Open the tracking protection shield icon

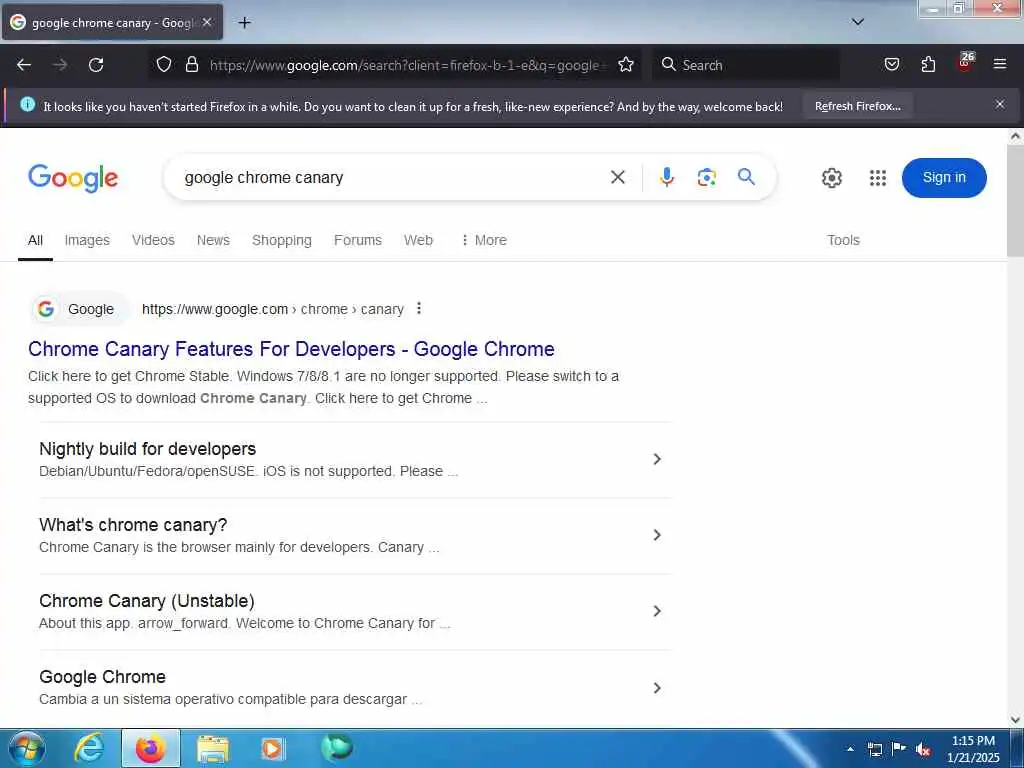point(164,65)
